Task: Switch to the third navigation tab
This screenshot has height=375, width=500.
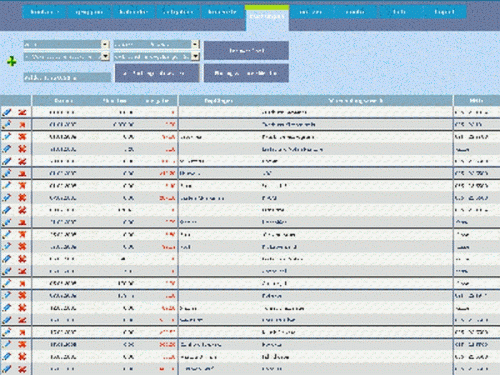Action: [133, 12]
